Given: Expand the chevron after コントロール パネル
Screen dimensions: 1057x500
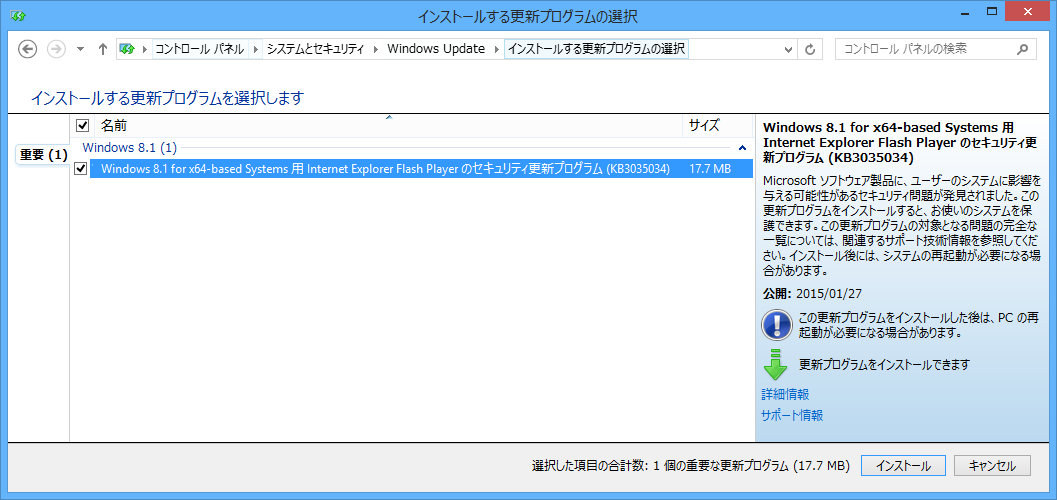Looking at the screenshot, I should coord(256,49).
